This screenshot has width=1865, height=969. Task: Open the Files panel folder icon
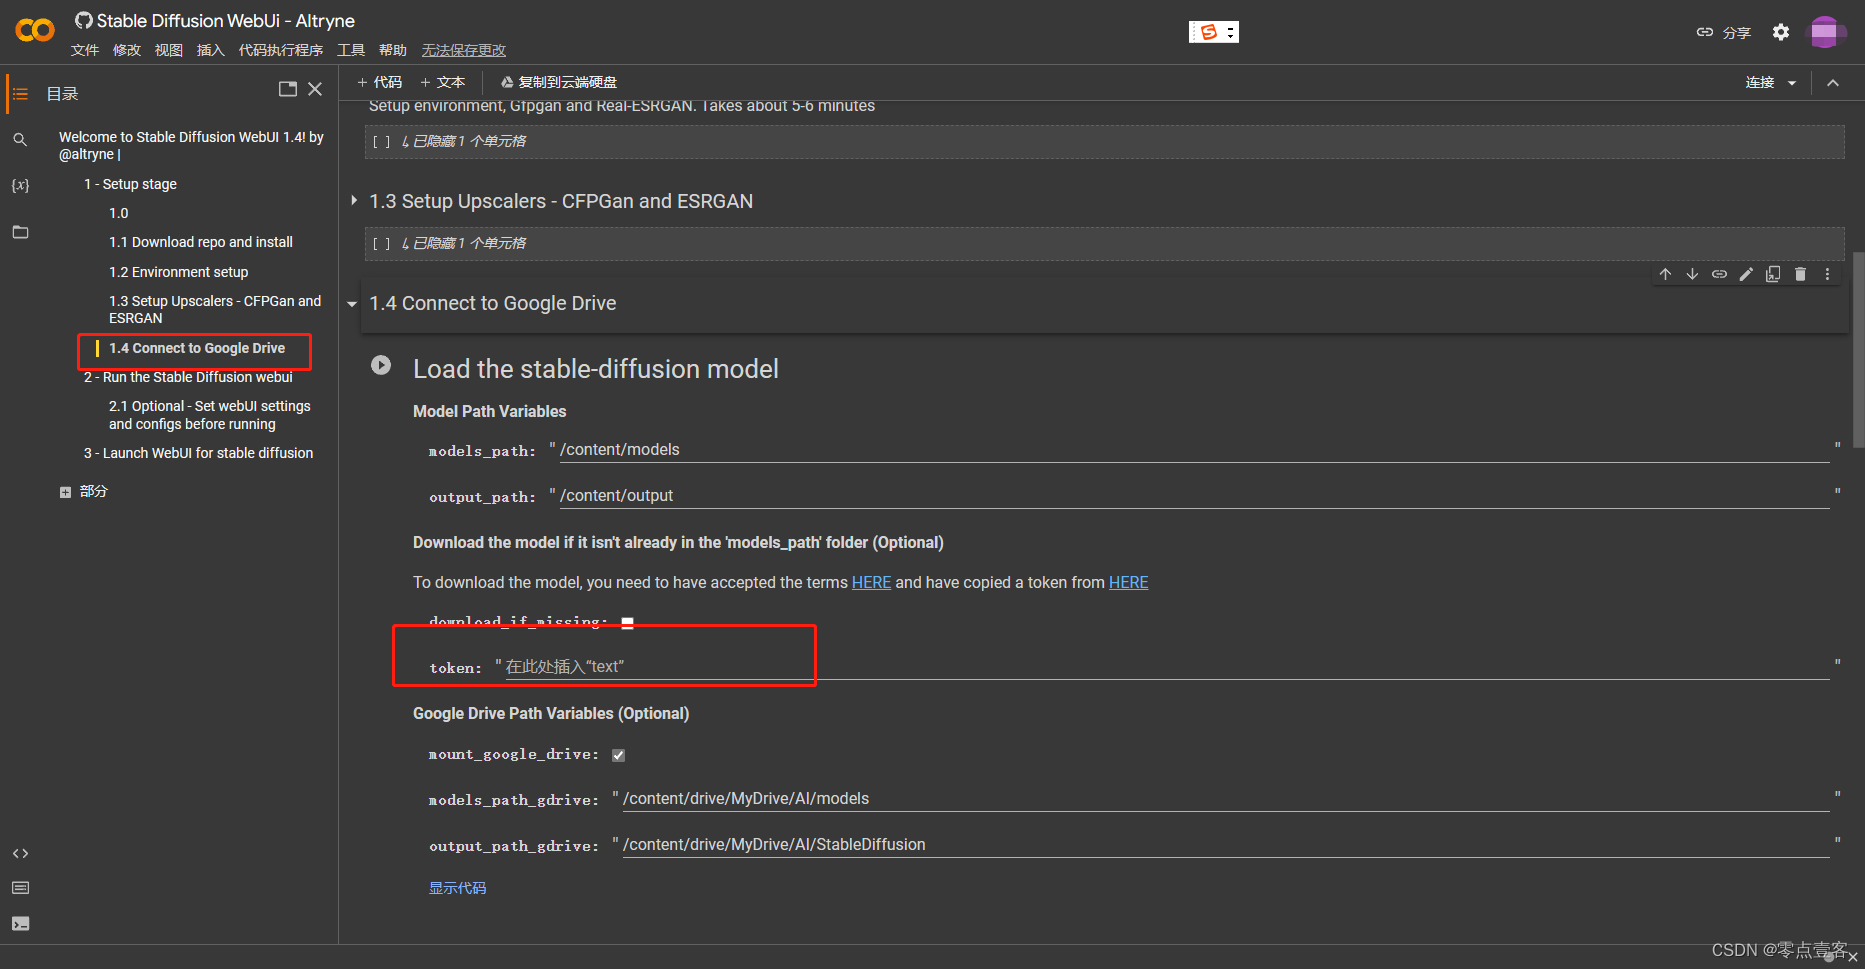tap(20, 231)
